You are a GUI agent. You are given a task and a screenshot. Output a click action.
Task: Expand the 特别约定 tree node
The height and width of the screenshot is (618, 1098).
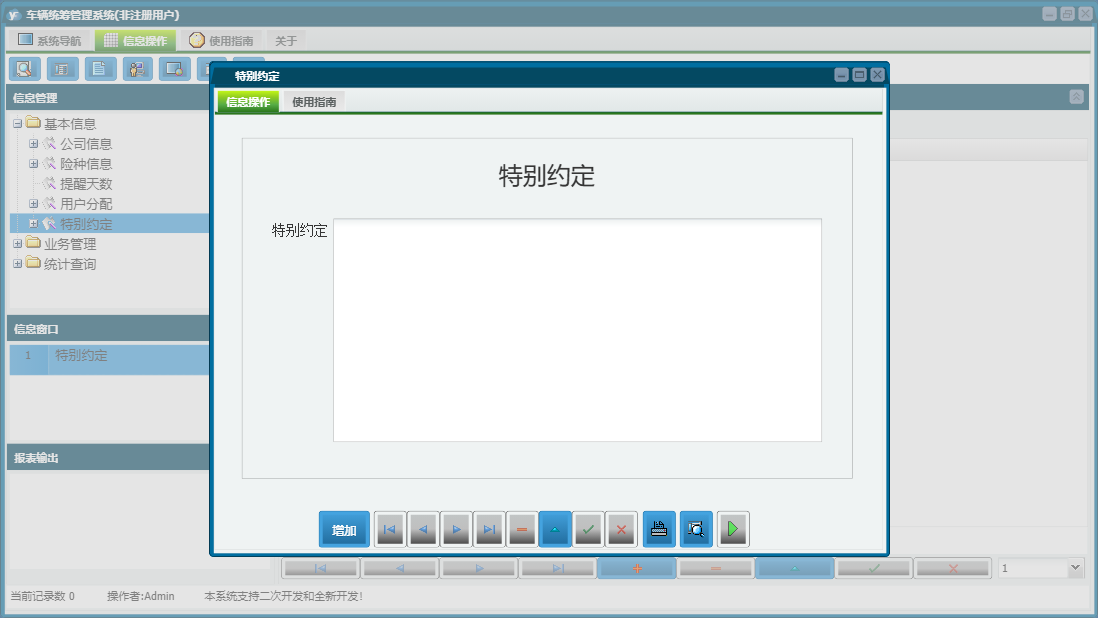pyautogui.click(x=33, y=224)
